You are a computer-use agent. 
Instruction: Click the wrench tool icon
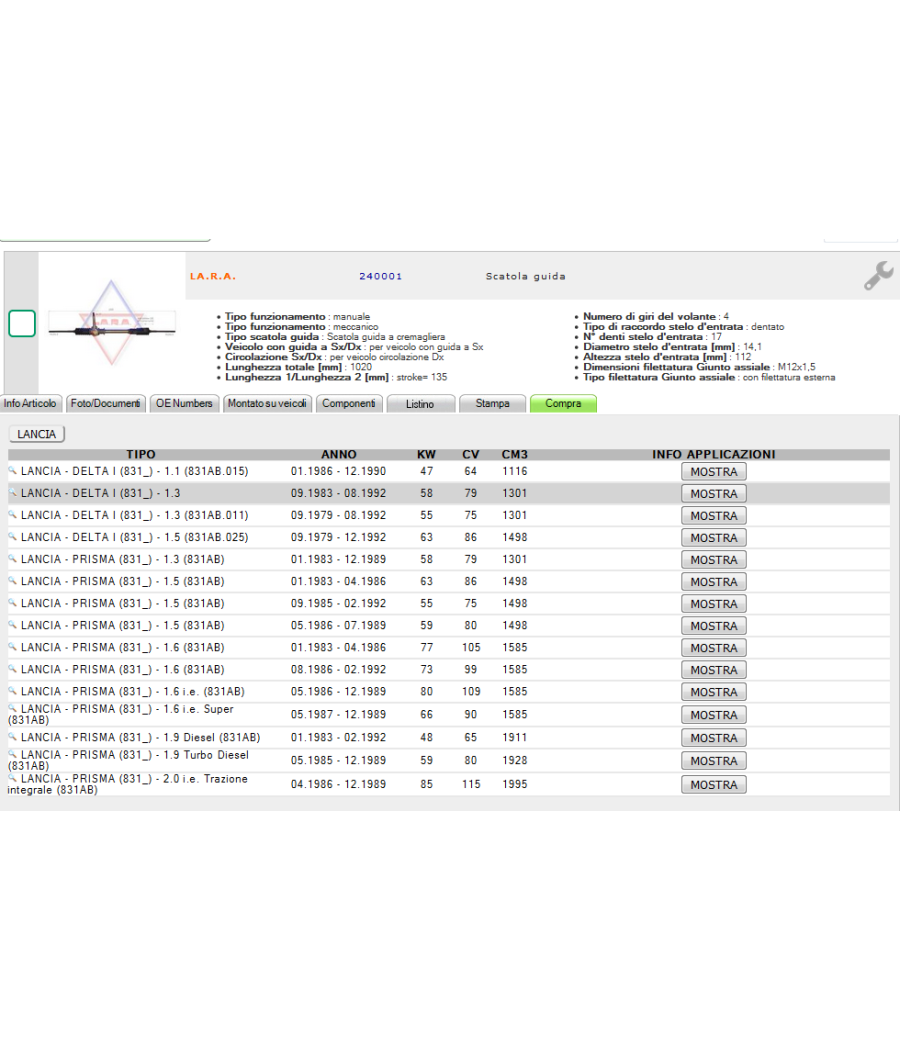pyautogui.click(x=878, y=275)
